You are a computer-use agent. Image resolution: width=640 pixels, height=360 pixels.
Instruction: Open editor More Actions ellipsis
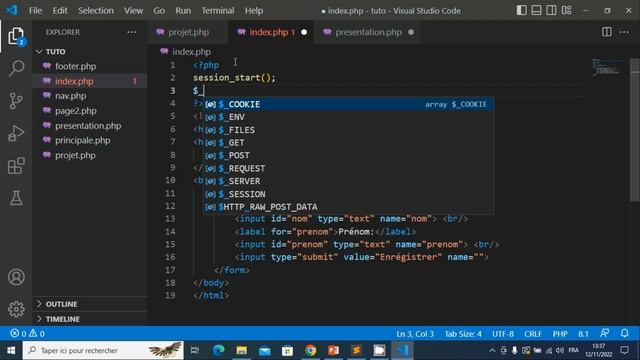[x=624, y=32]
